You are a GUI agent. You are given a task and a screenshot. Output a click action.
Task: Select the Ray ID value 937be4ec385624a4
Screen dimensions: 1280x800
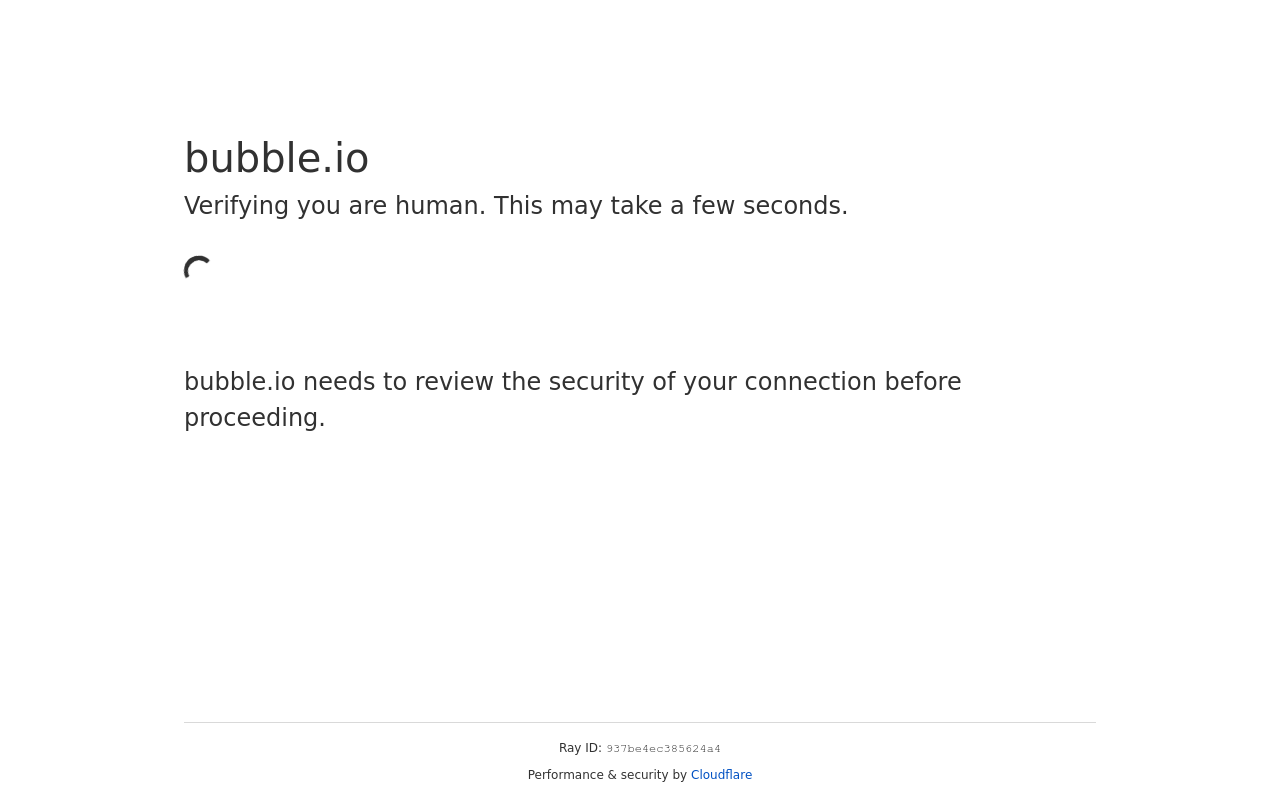click(x=663, y=749)
